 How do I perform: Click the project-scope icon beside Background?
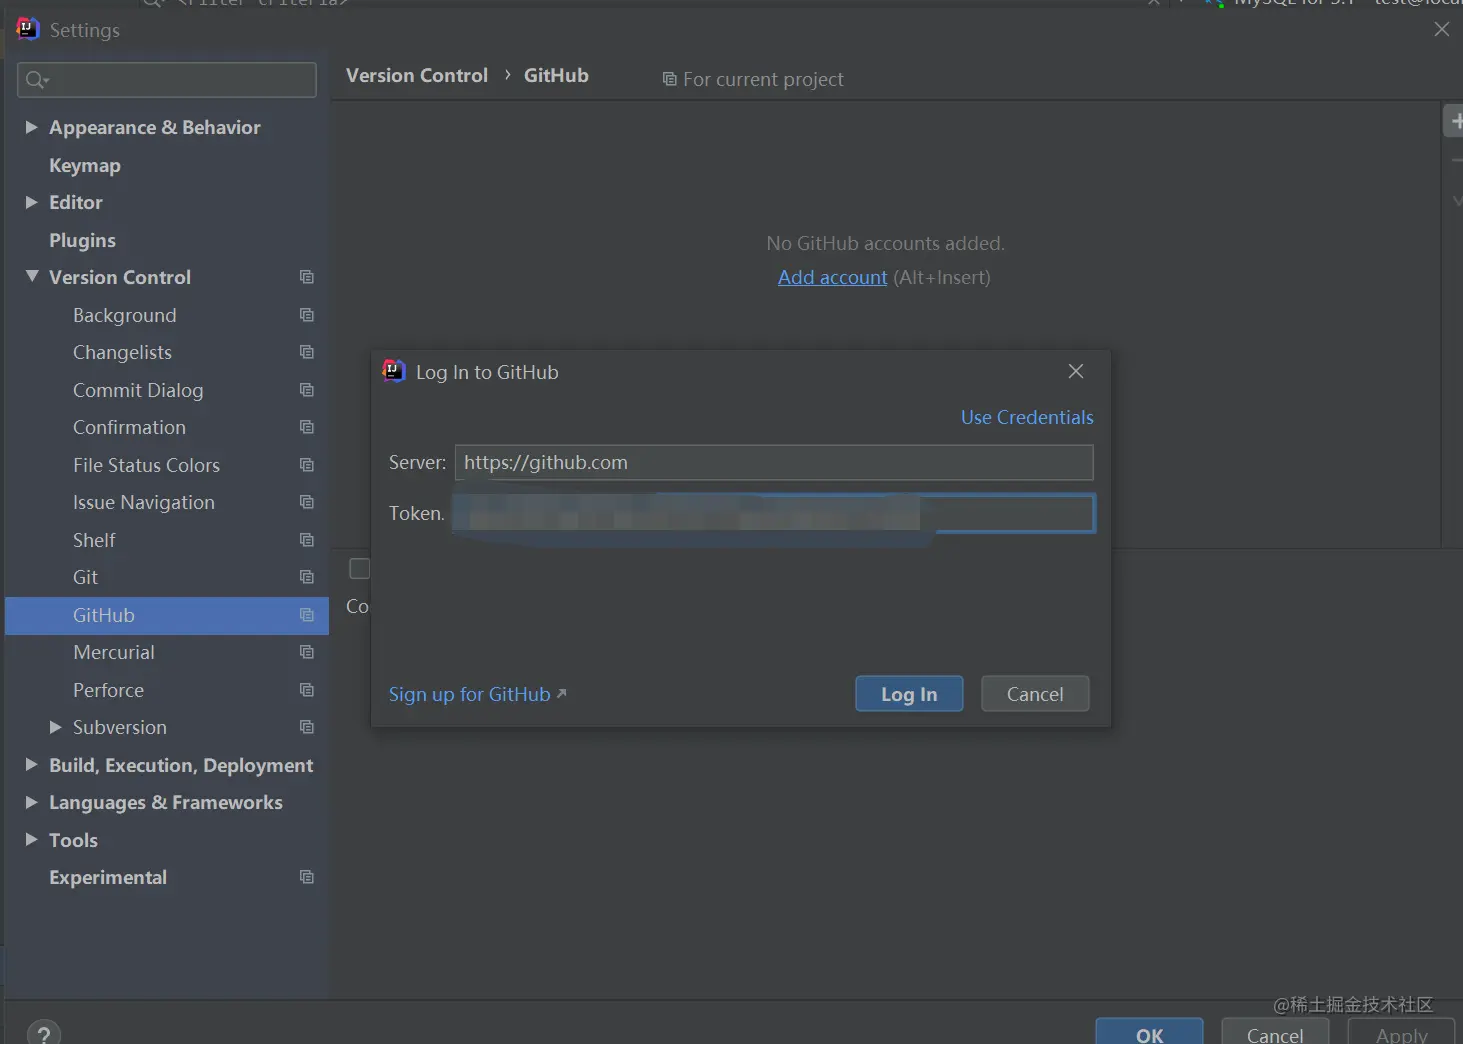307,315
